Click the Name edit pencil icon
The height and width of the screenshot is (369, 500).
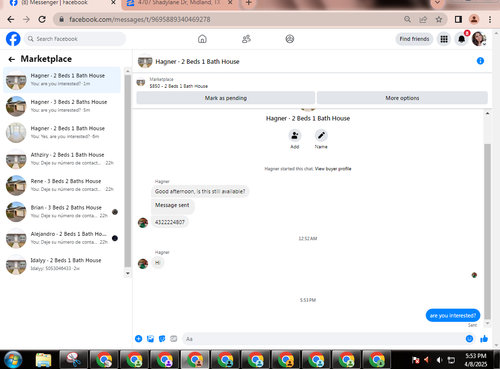321,135
